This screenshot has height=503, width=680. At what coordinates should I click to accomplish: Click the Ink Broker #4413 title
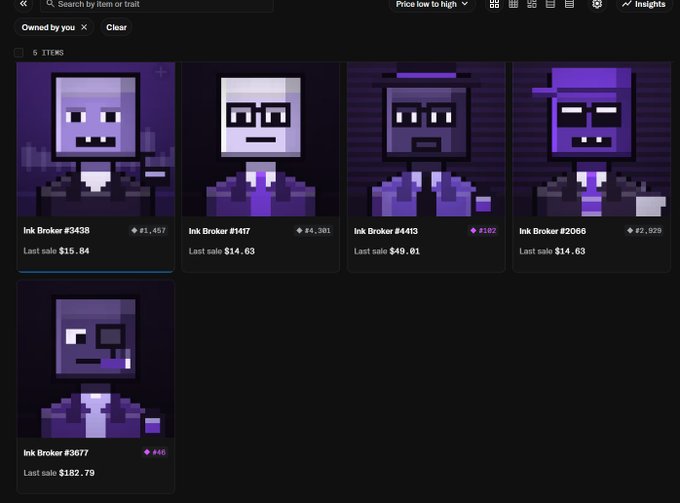click(x=386, y=231)
